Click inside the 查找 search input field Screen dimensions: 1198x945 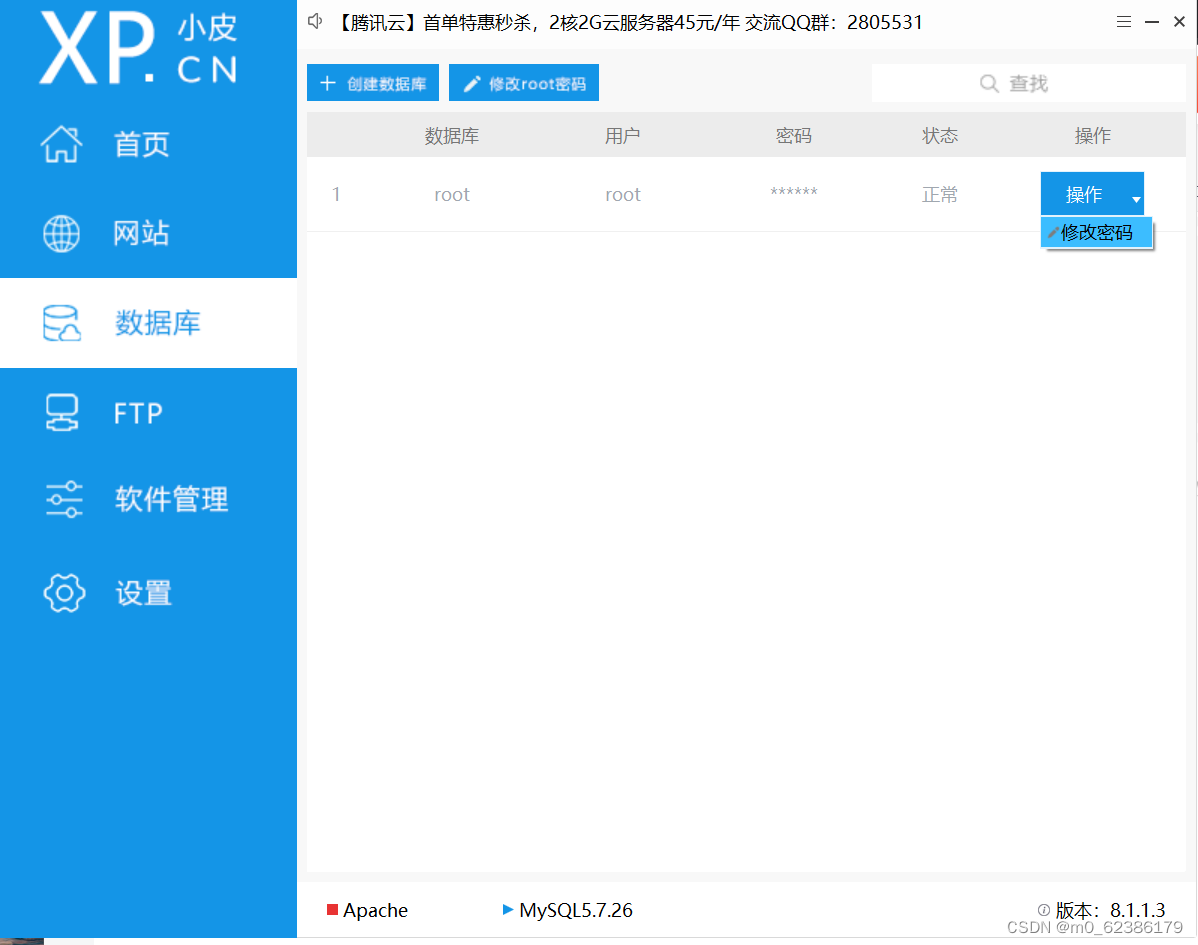point(1040,83)
